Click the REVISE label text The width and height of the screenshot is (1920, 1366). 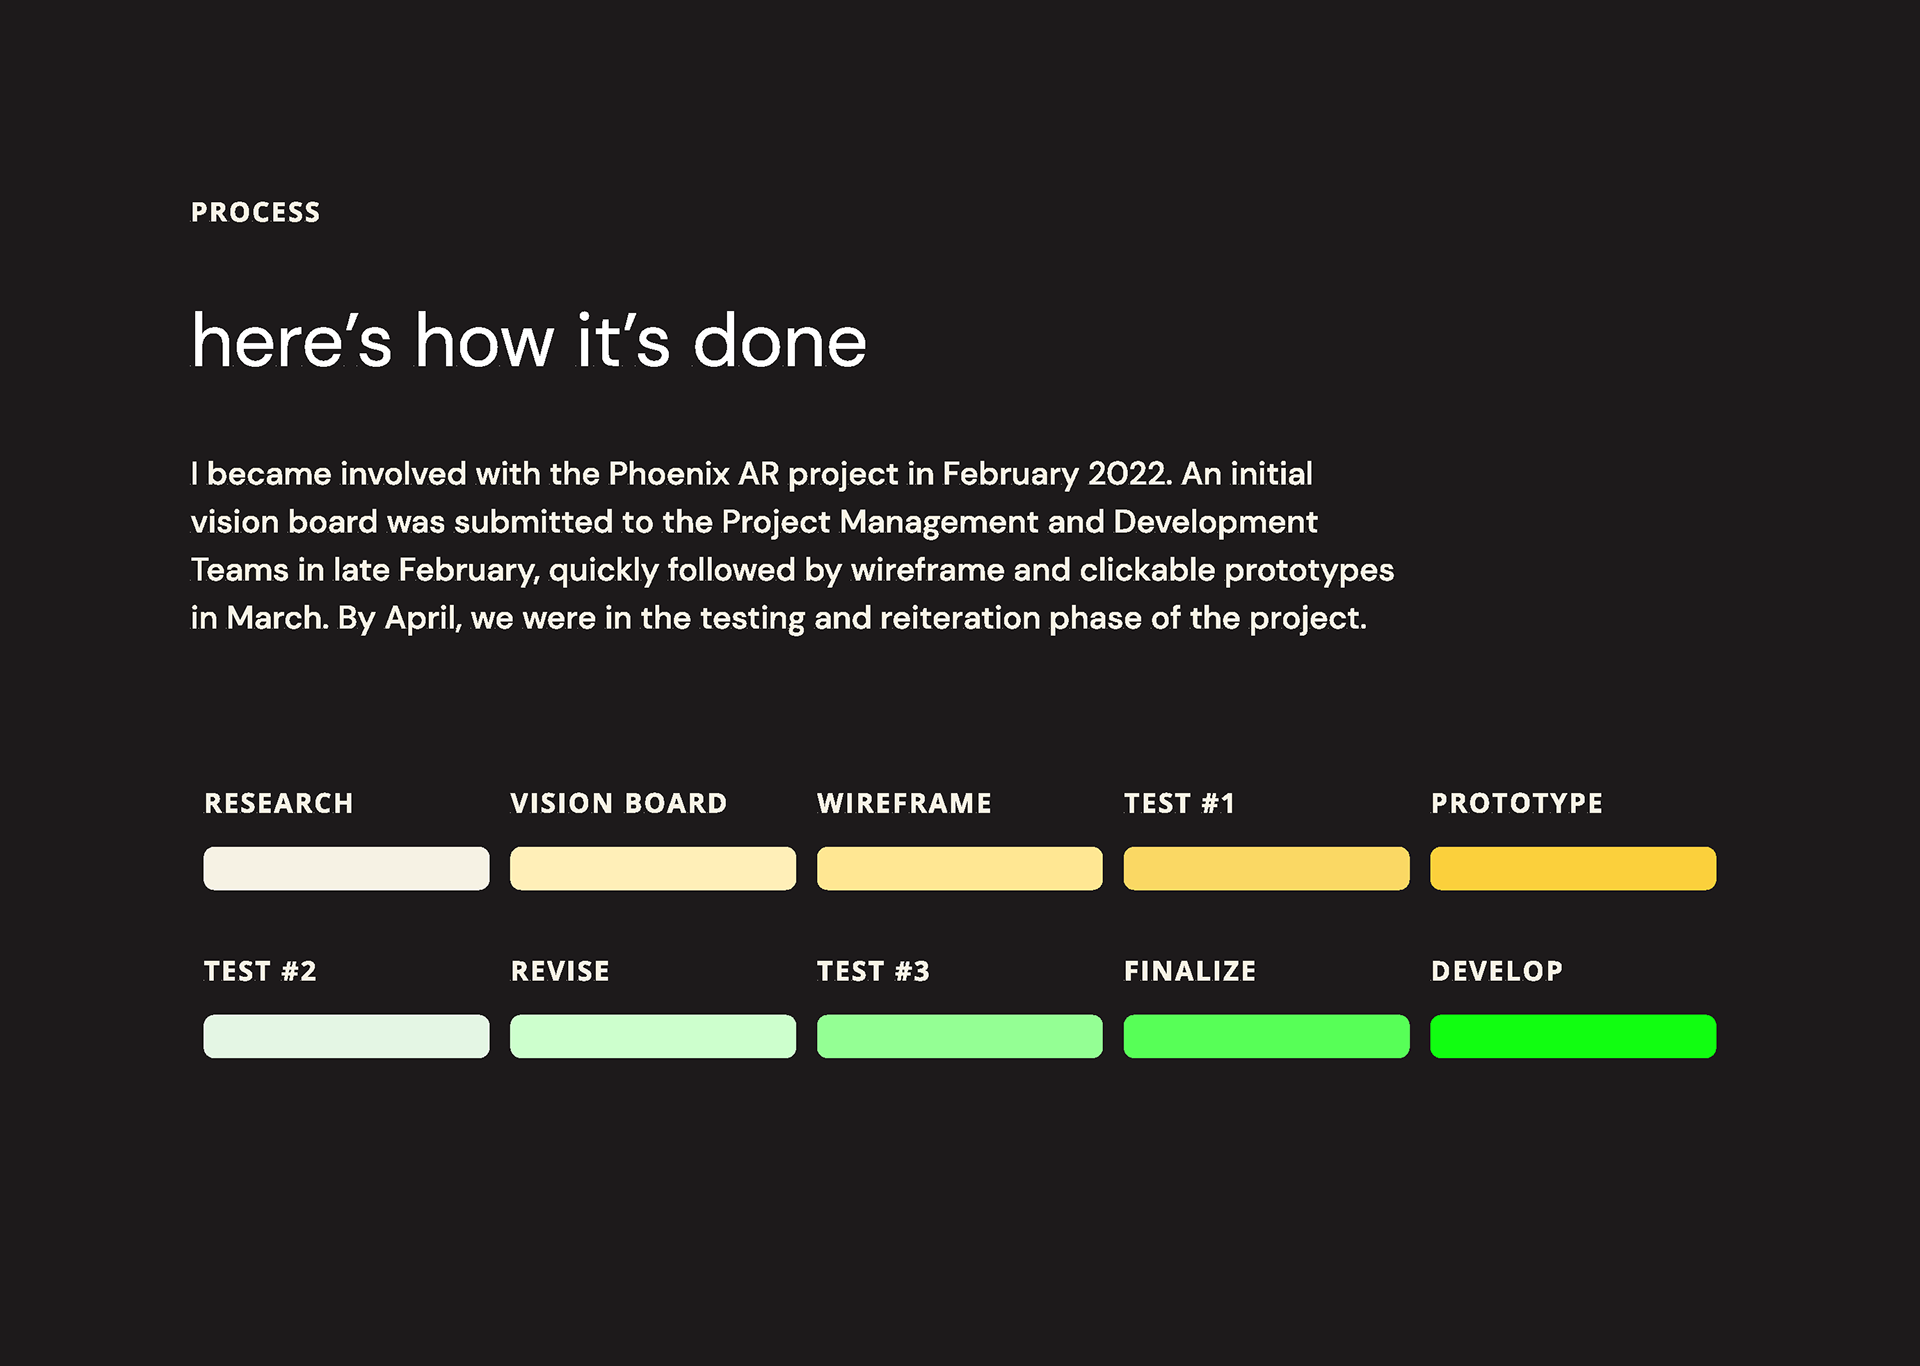pyautogui.click(x=560, y=971)
